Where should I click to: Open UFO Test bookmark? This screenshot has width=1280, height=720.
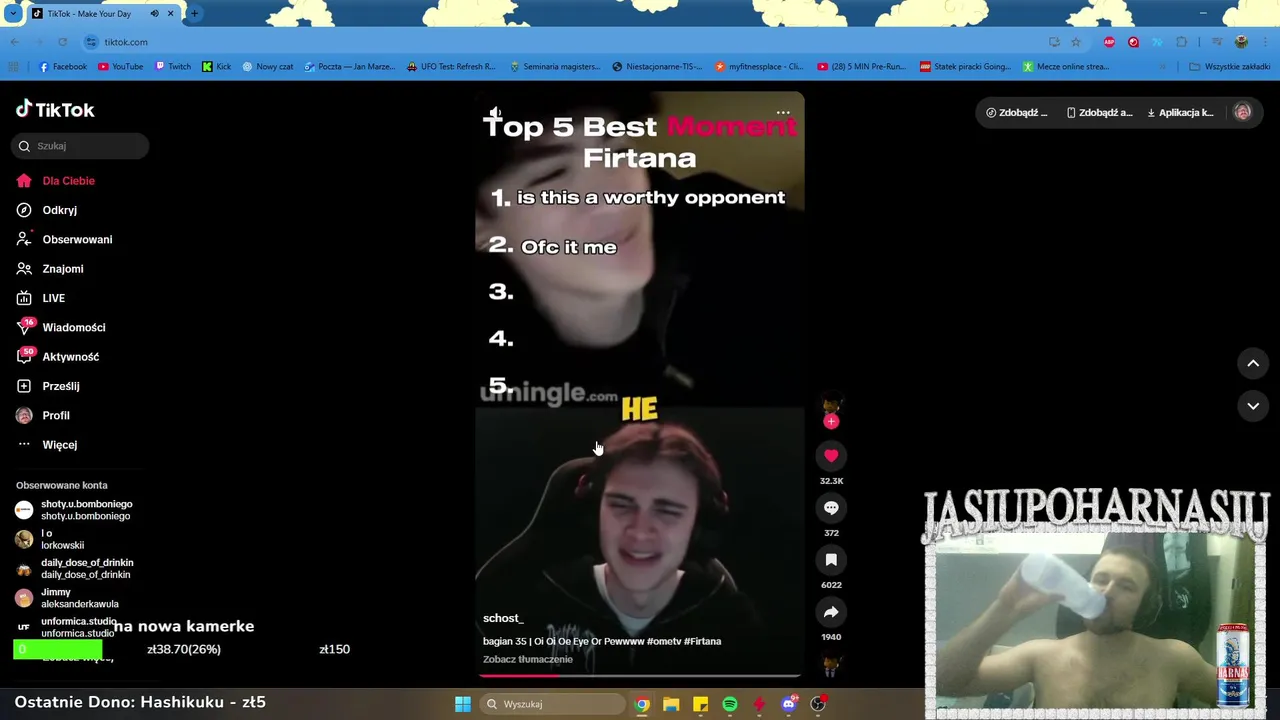pos(451,67)
